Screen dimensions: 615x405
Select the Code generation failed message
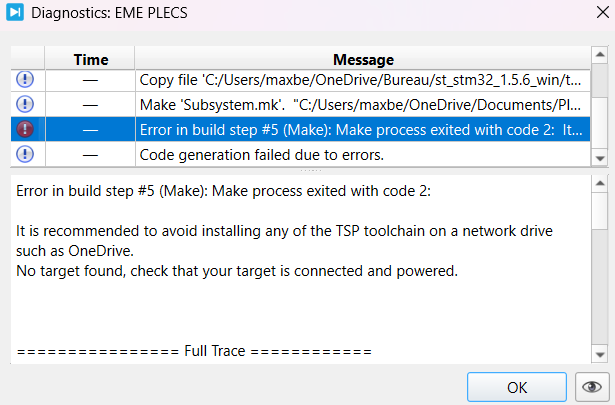(x=360, y=154)
